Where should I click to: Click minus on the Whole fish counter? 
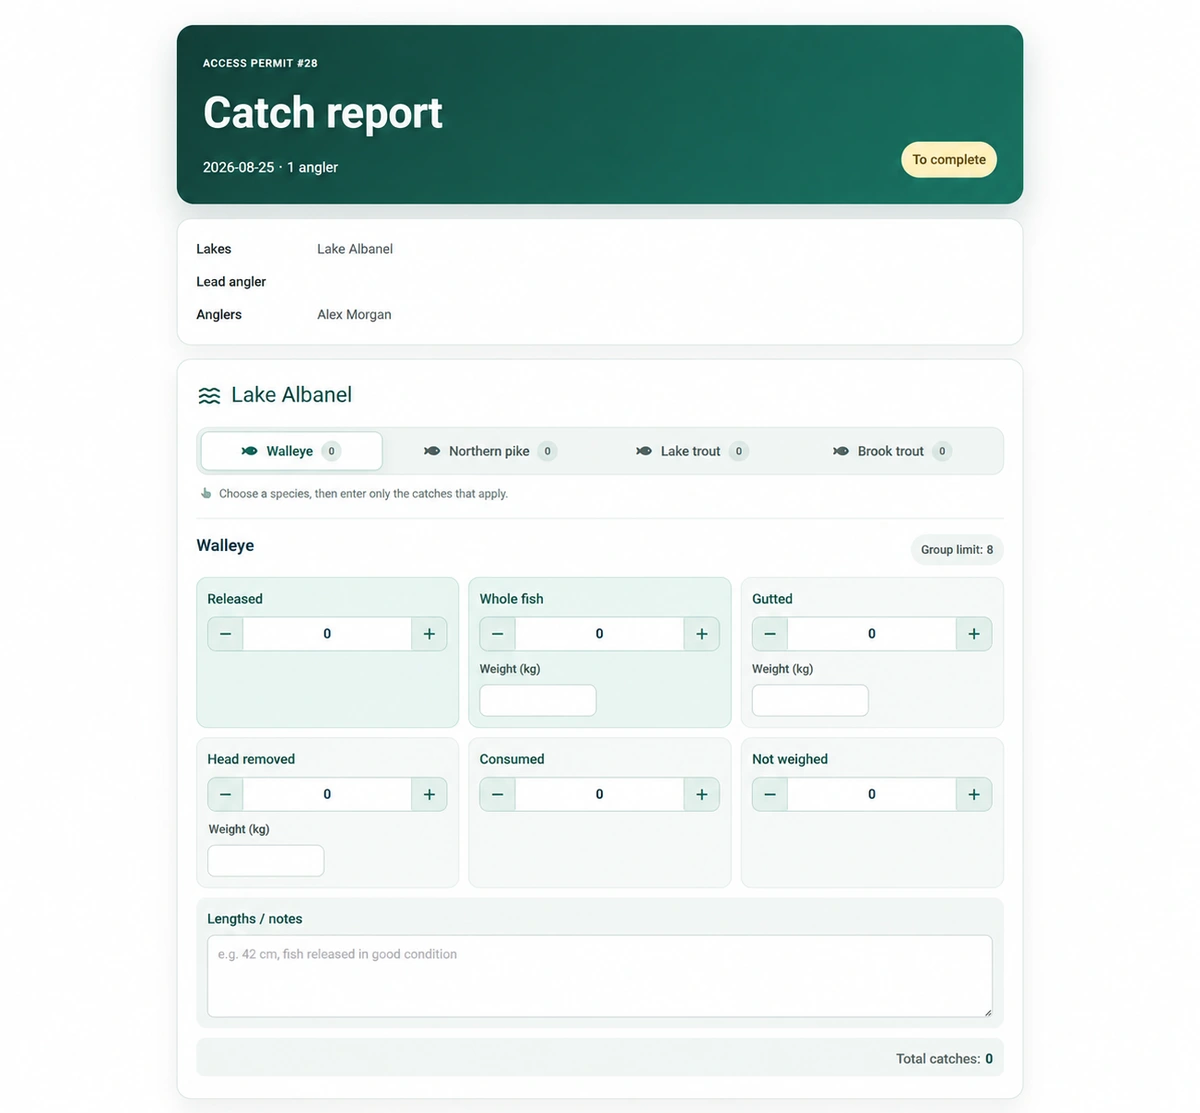pos(497,634)
